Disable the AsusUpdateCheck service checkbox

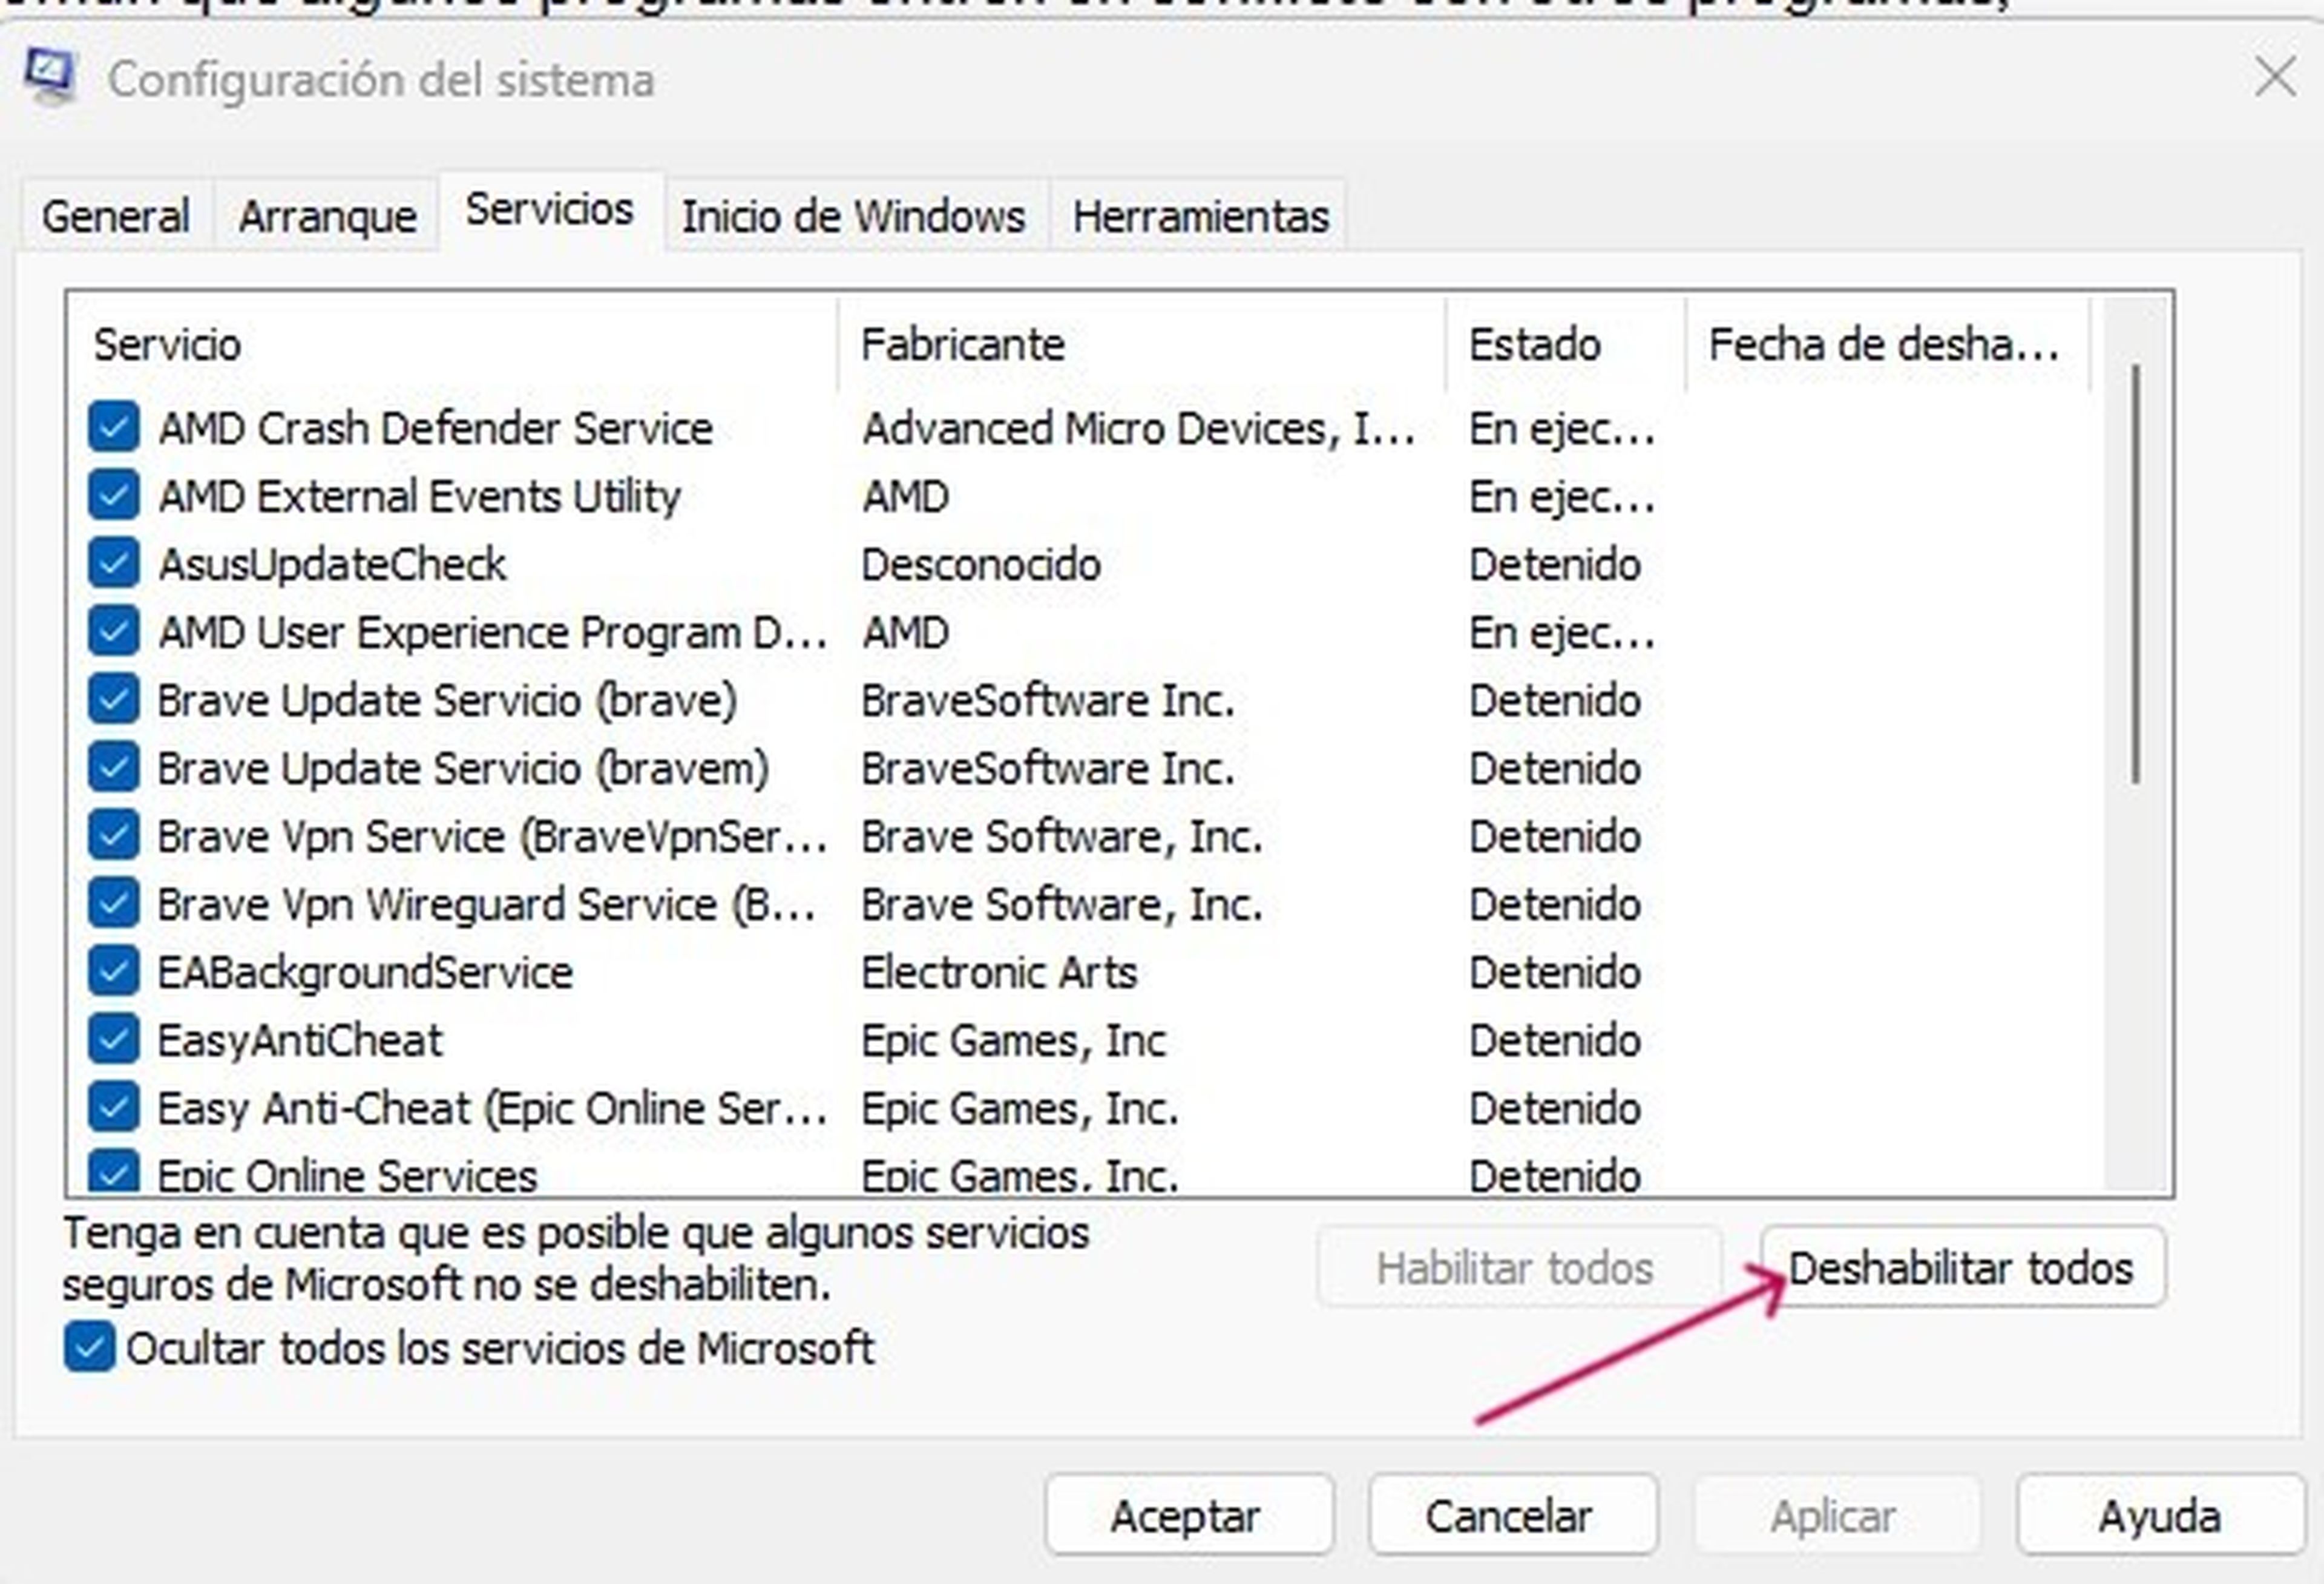(113, 564)
